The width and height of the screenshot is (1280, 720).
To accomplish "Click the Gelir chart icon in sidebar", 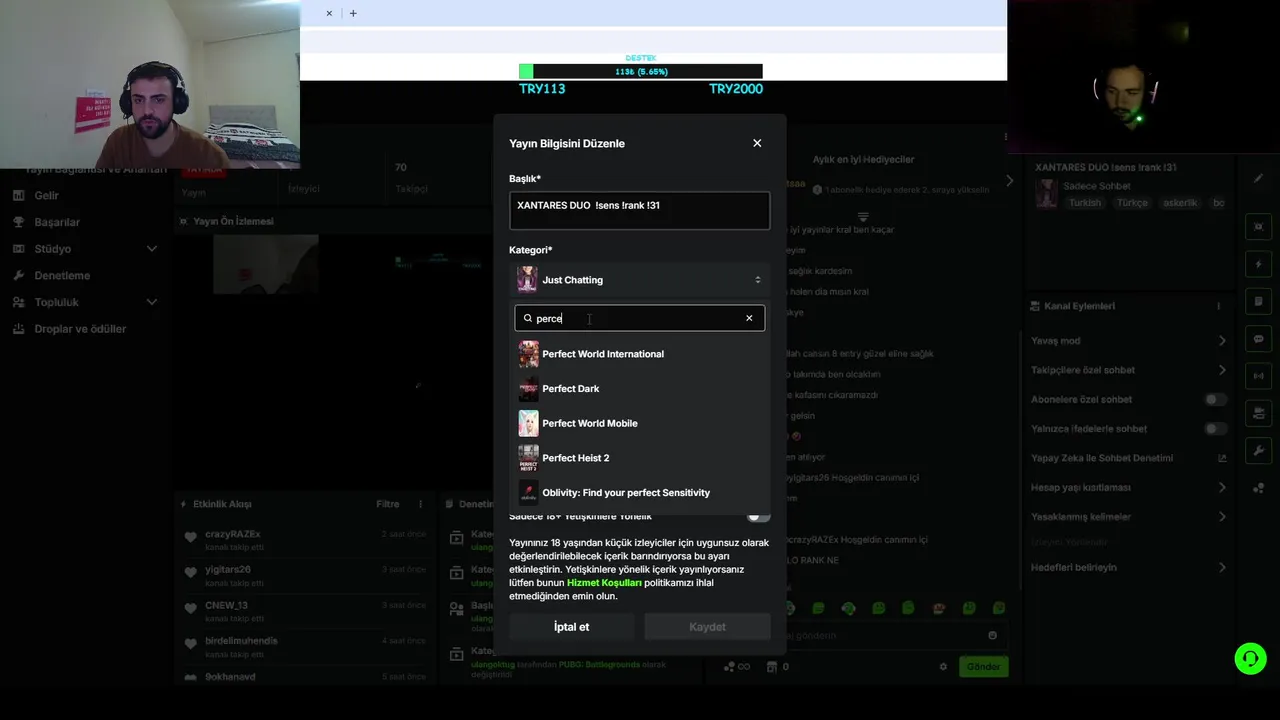I will pos(18,196).
